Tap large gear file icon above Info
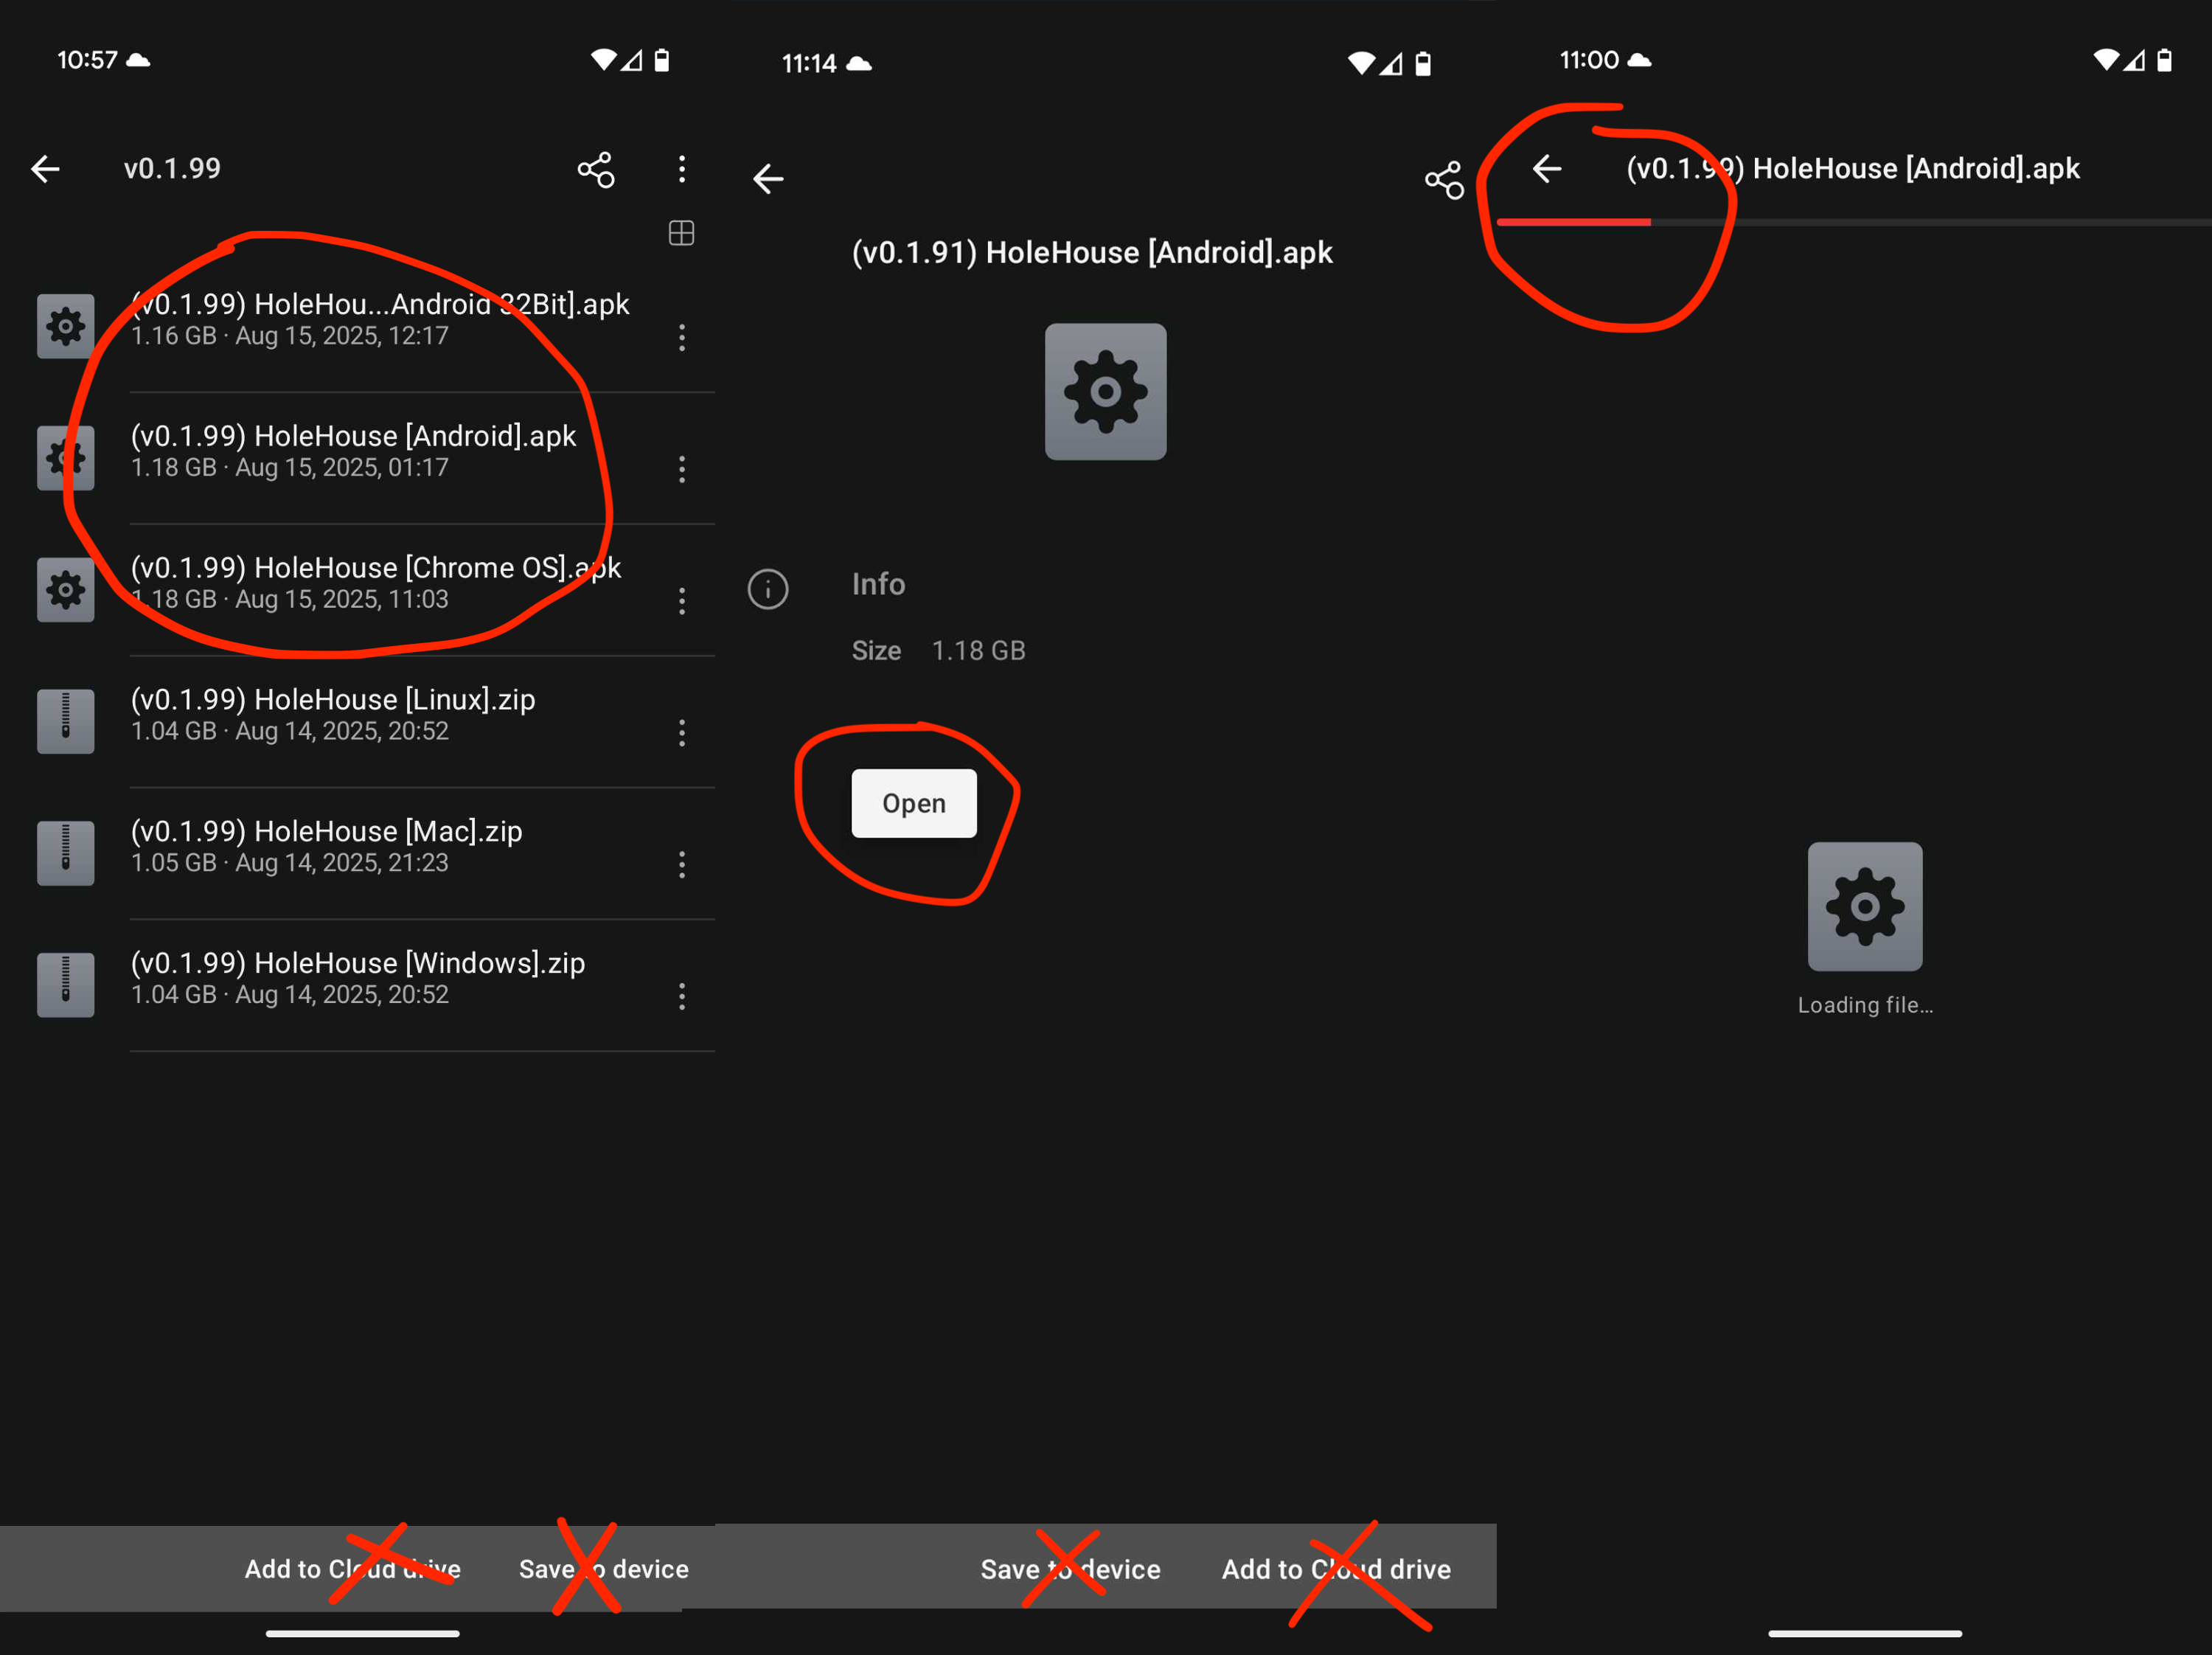 [1105, 391]
